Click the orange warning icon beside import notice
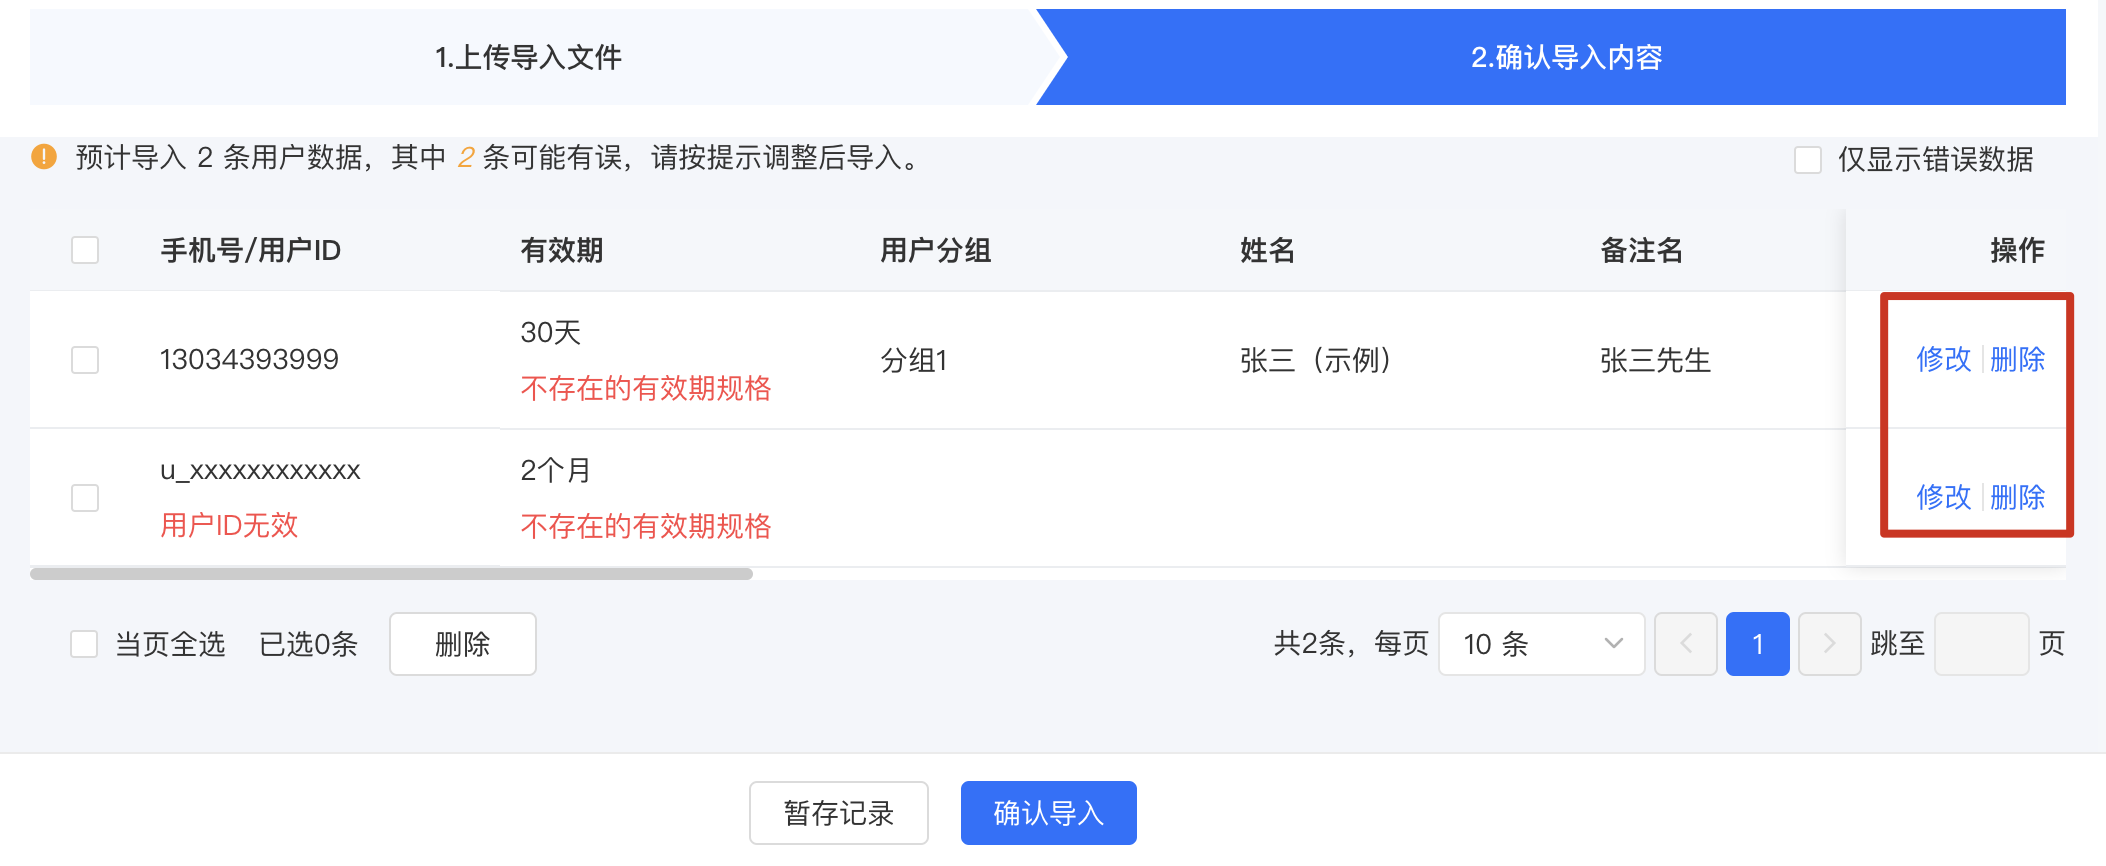Image resolution: width=2106 pixels, height=866 pixels. tap(44, 157)
